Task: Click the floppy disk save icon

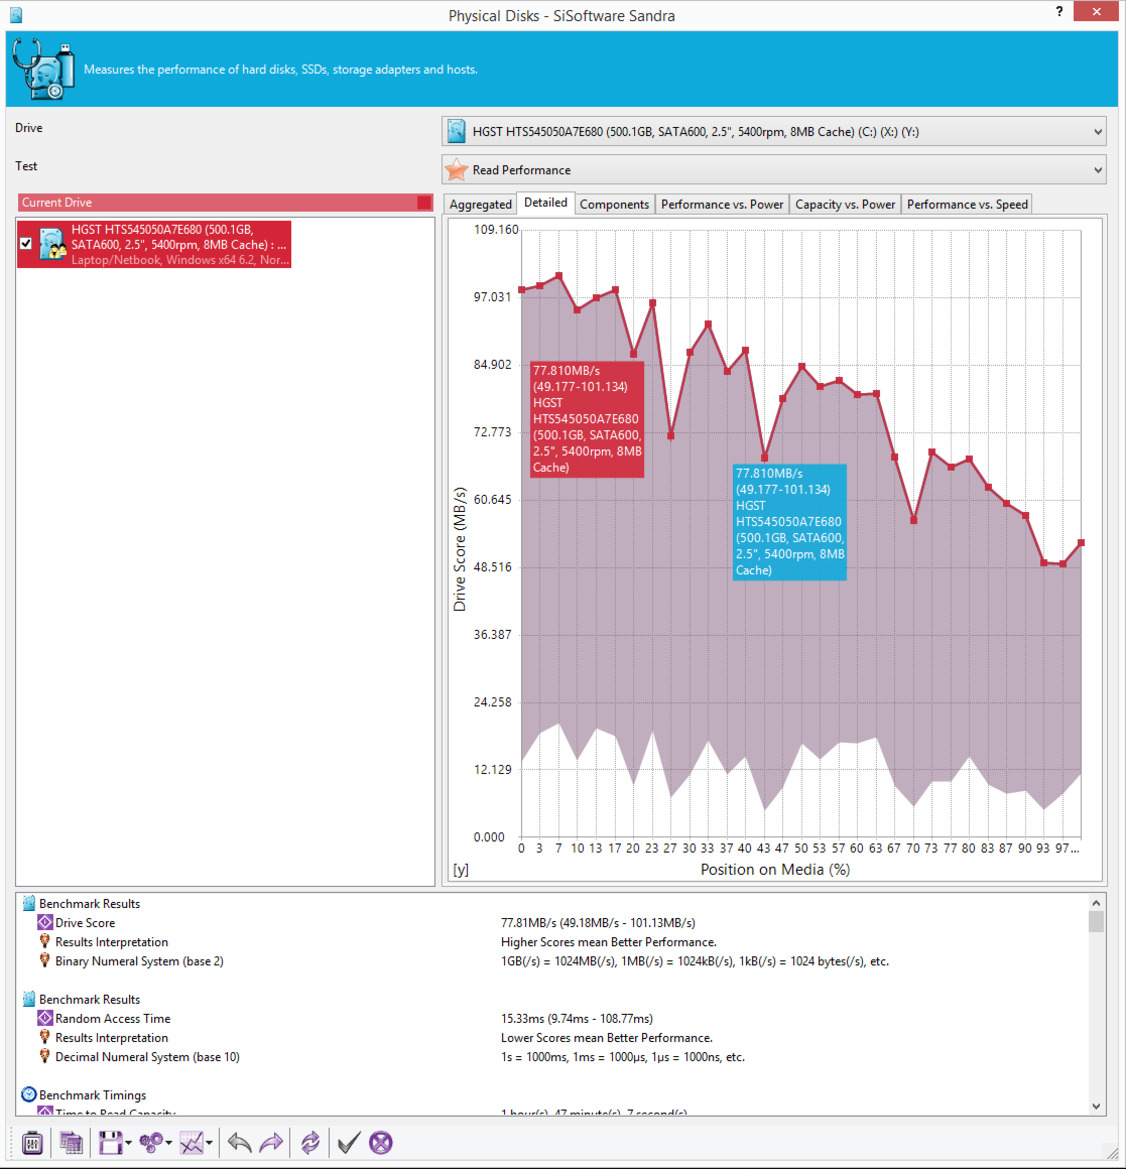Action: click(110, 1142)
